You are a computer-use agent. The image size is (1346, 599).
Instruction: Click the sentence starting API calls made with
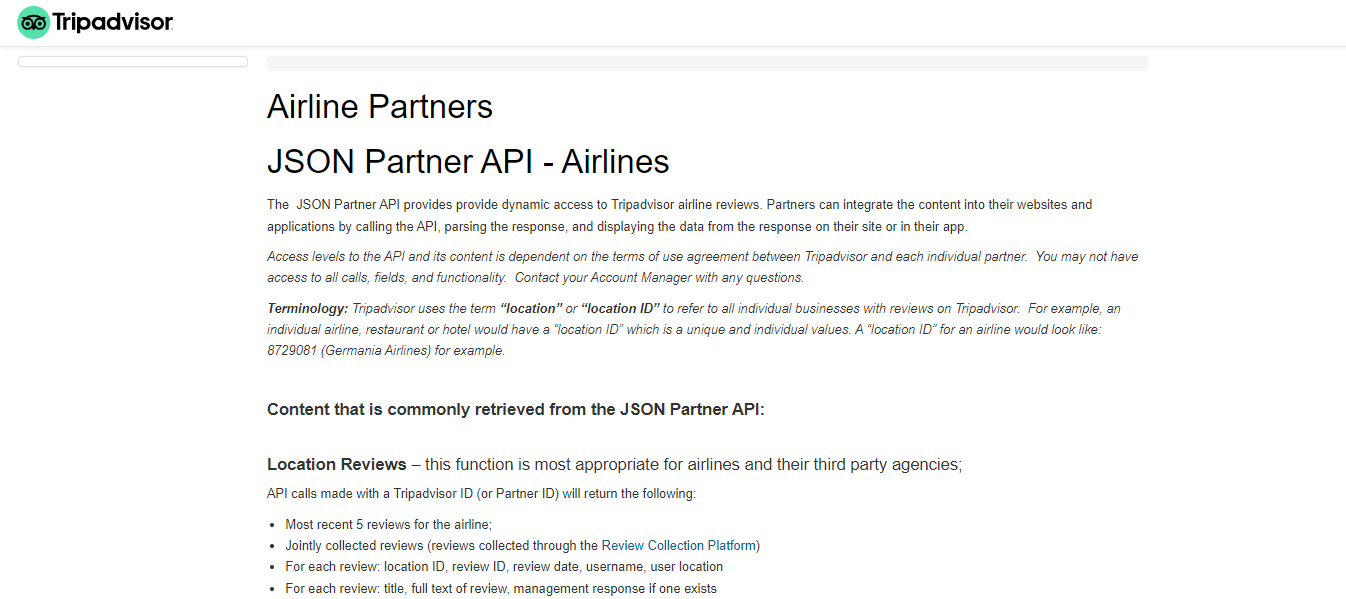click(x=481, y=494)
